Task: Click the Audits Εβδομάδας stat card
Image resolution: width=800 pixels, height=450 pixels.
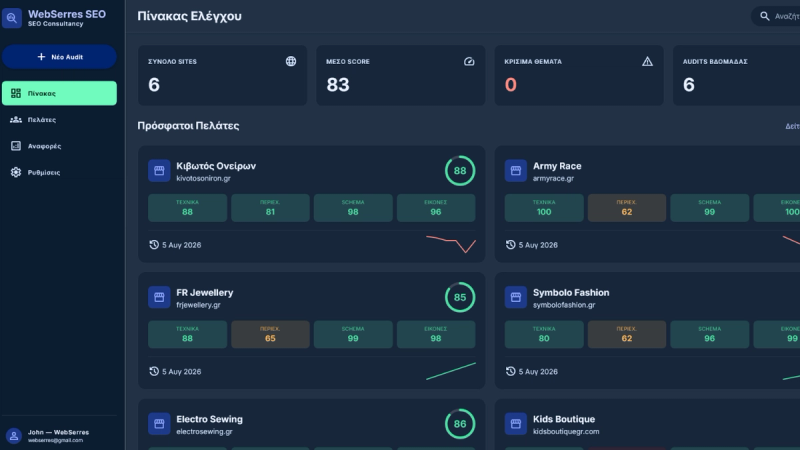Action: [736, 76]
